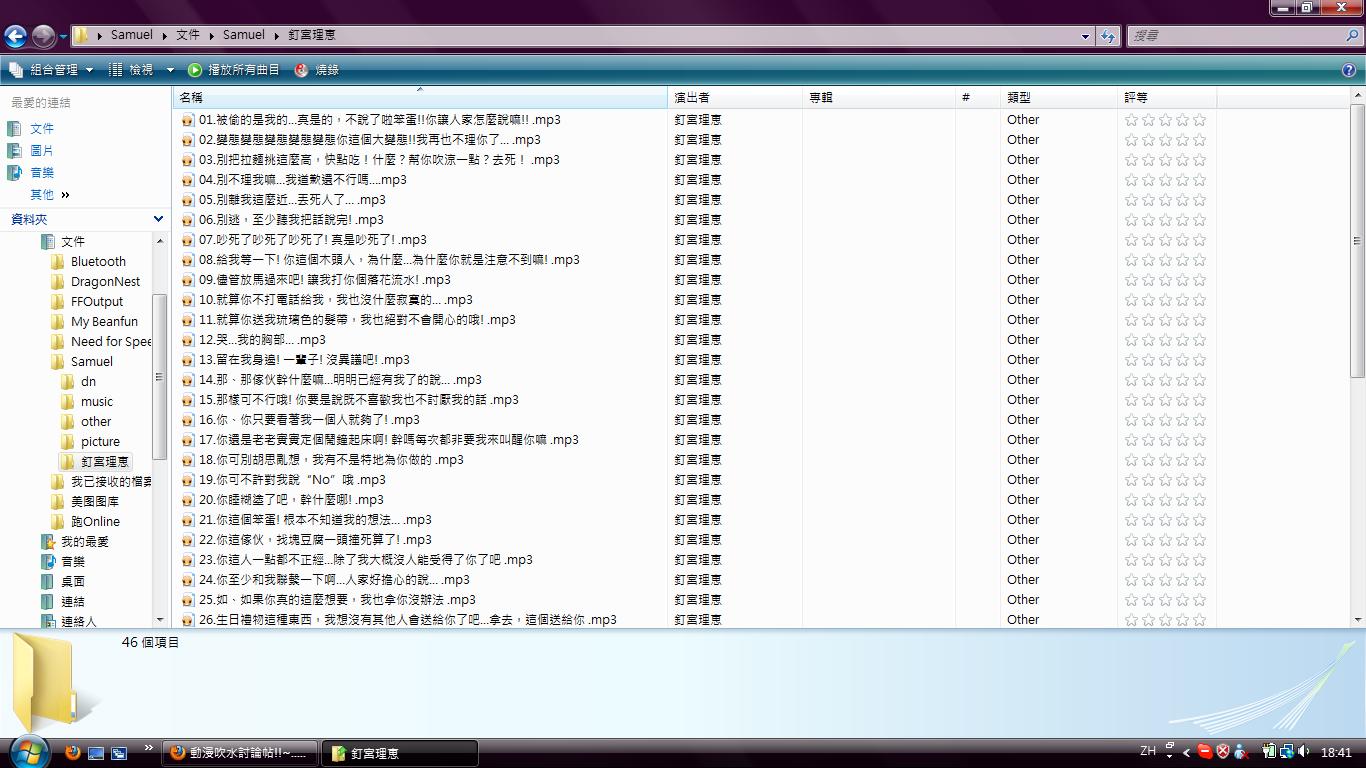Viewport: 1366px width, 768px height.
Task: Click the 文件 breadcrumb in address bar
Action: click(x=188, y=35)
